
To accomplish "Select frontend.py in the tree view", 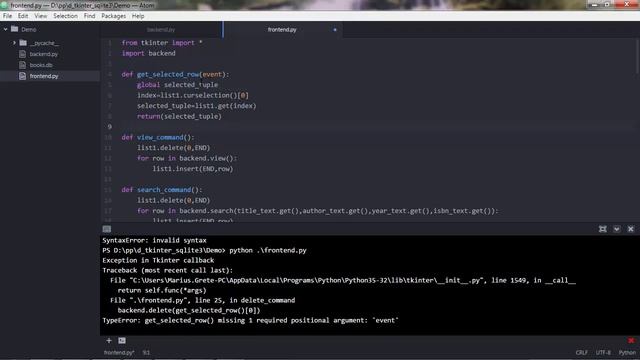I will [44, 76].
